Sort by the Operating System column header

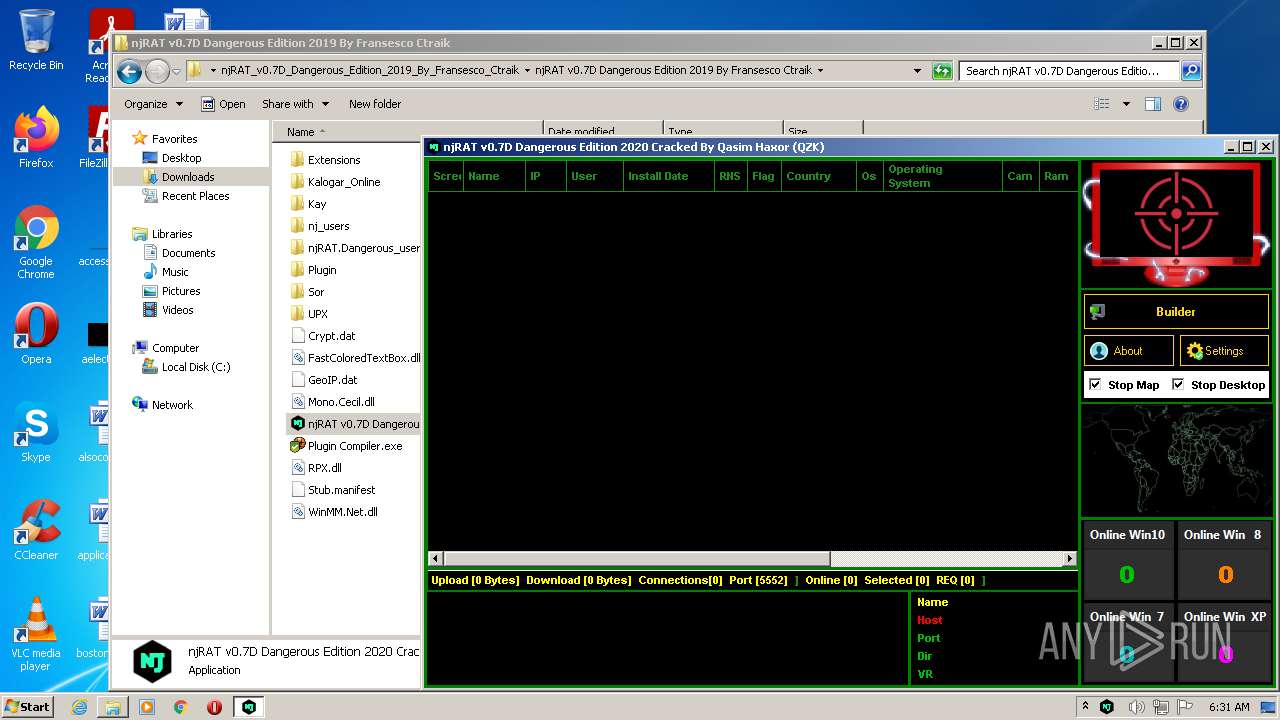(942, 176)
